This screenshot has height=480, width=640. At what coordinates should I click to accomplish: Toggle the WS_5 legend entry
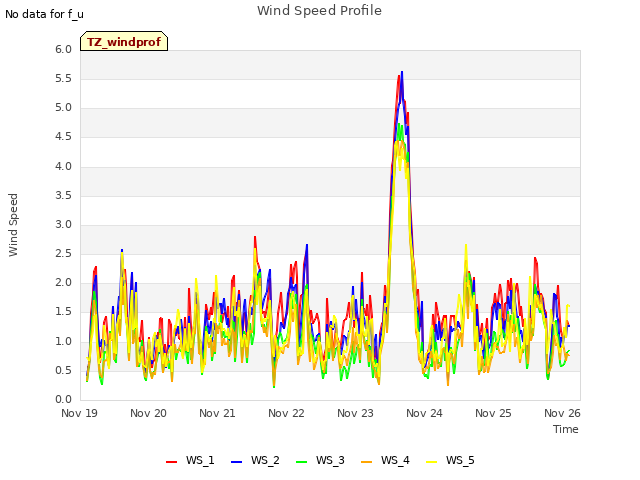pos(450,460)
